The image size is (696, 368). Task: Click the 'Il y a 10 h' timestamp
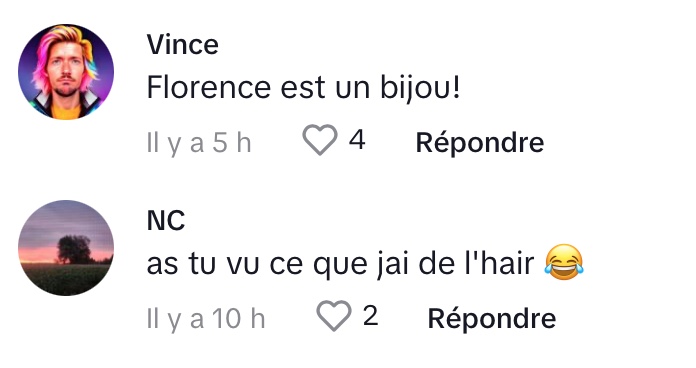(206, 319)
